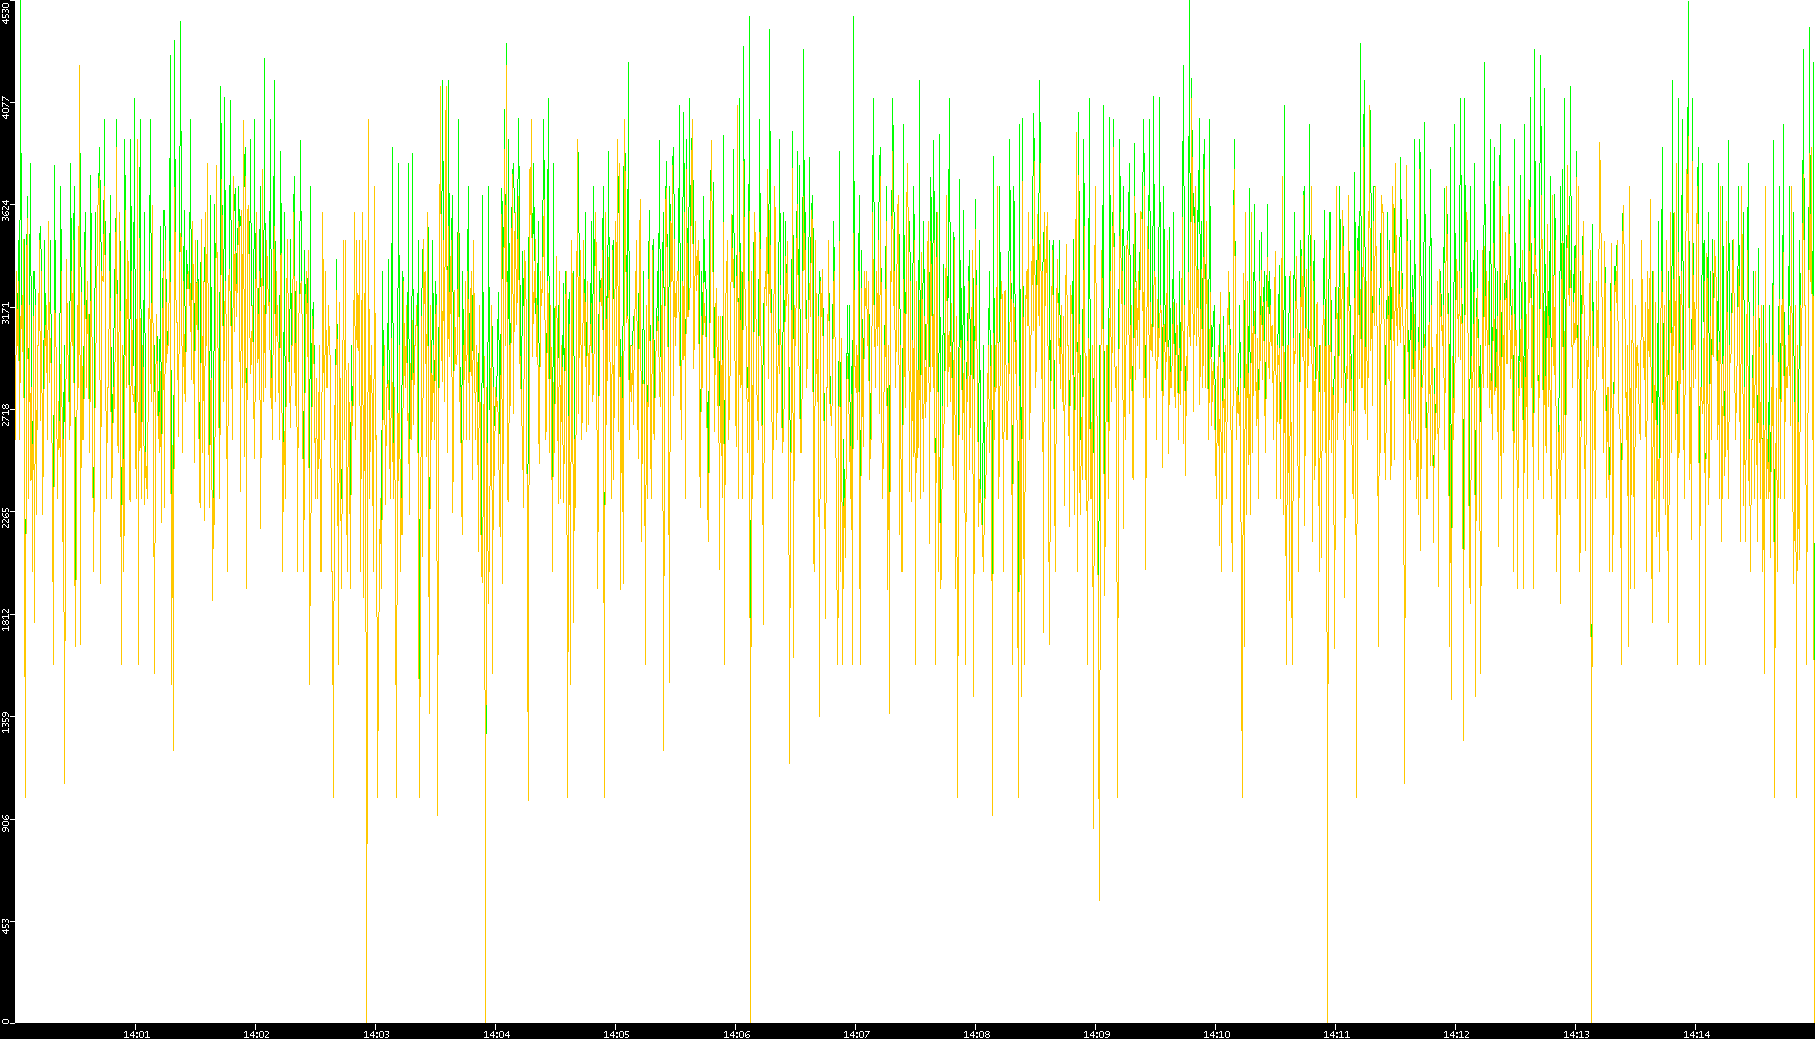
Task: Select the 453 value axis label
Action: tap(6, 926)
